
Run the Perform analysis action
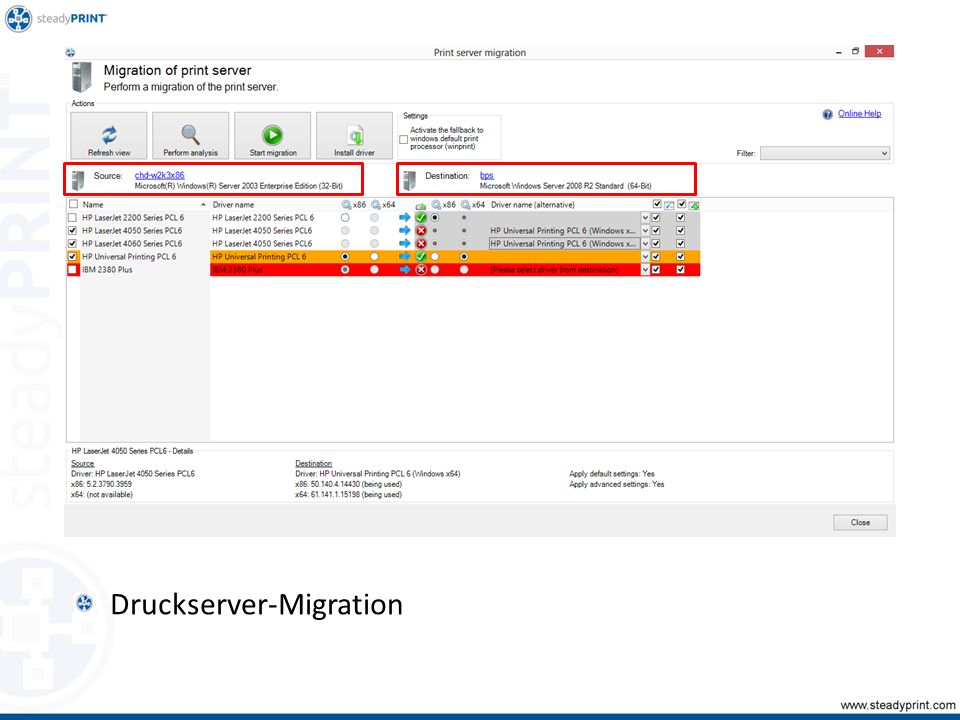[190, 136]
